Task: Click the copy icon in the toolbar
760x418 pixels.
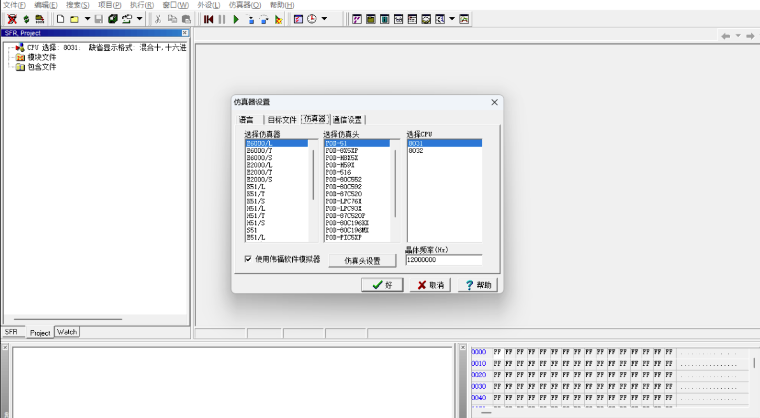Action: [172, 19]
